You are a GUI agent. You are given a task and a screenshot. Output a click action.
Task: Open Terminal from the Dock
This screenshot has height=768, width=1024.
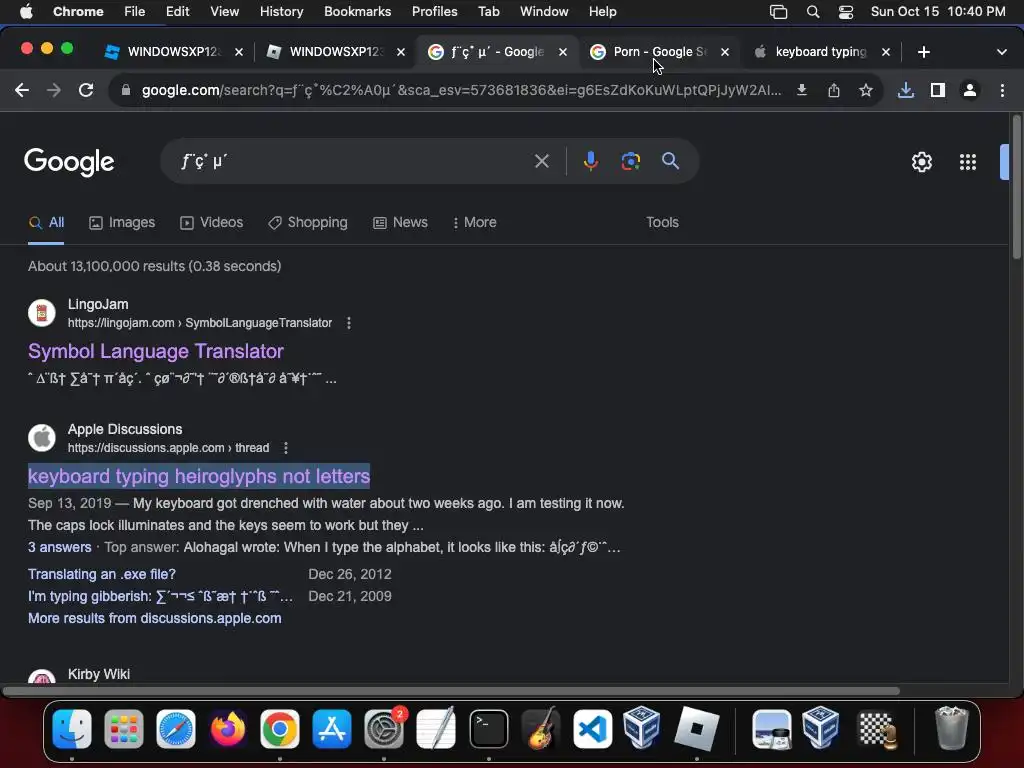(488, 729)
